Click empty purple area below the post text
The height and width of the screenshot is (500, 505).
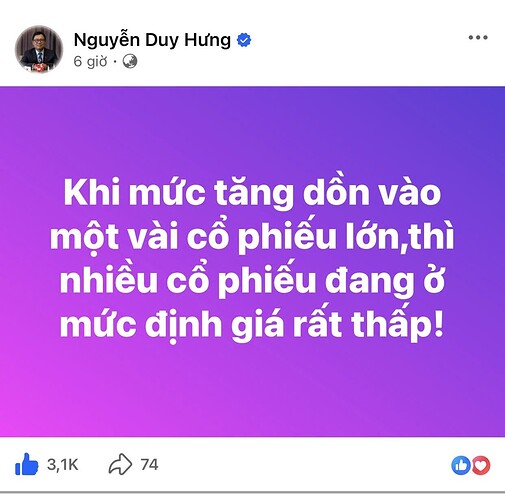252,390
